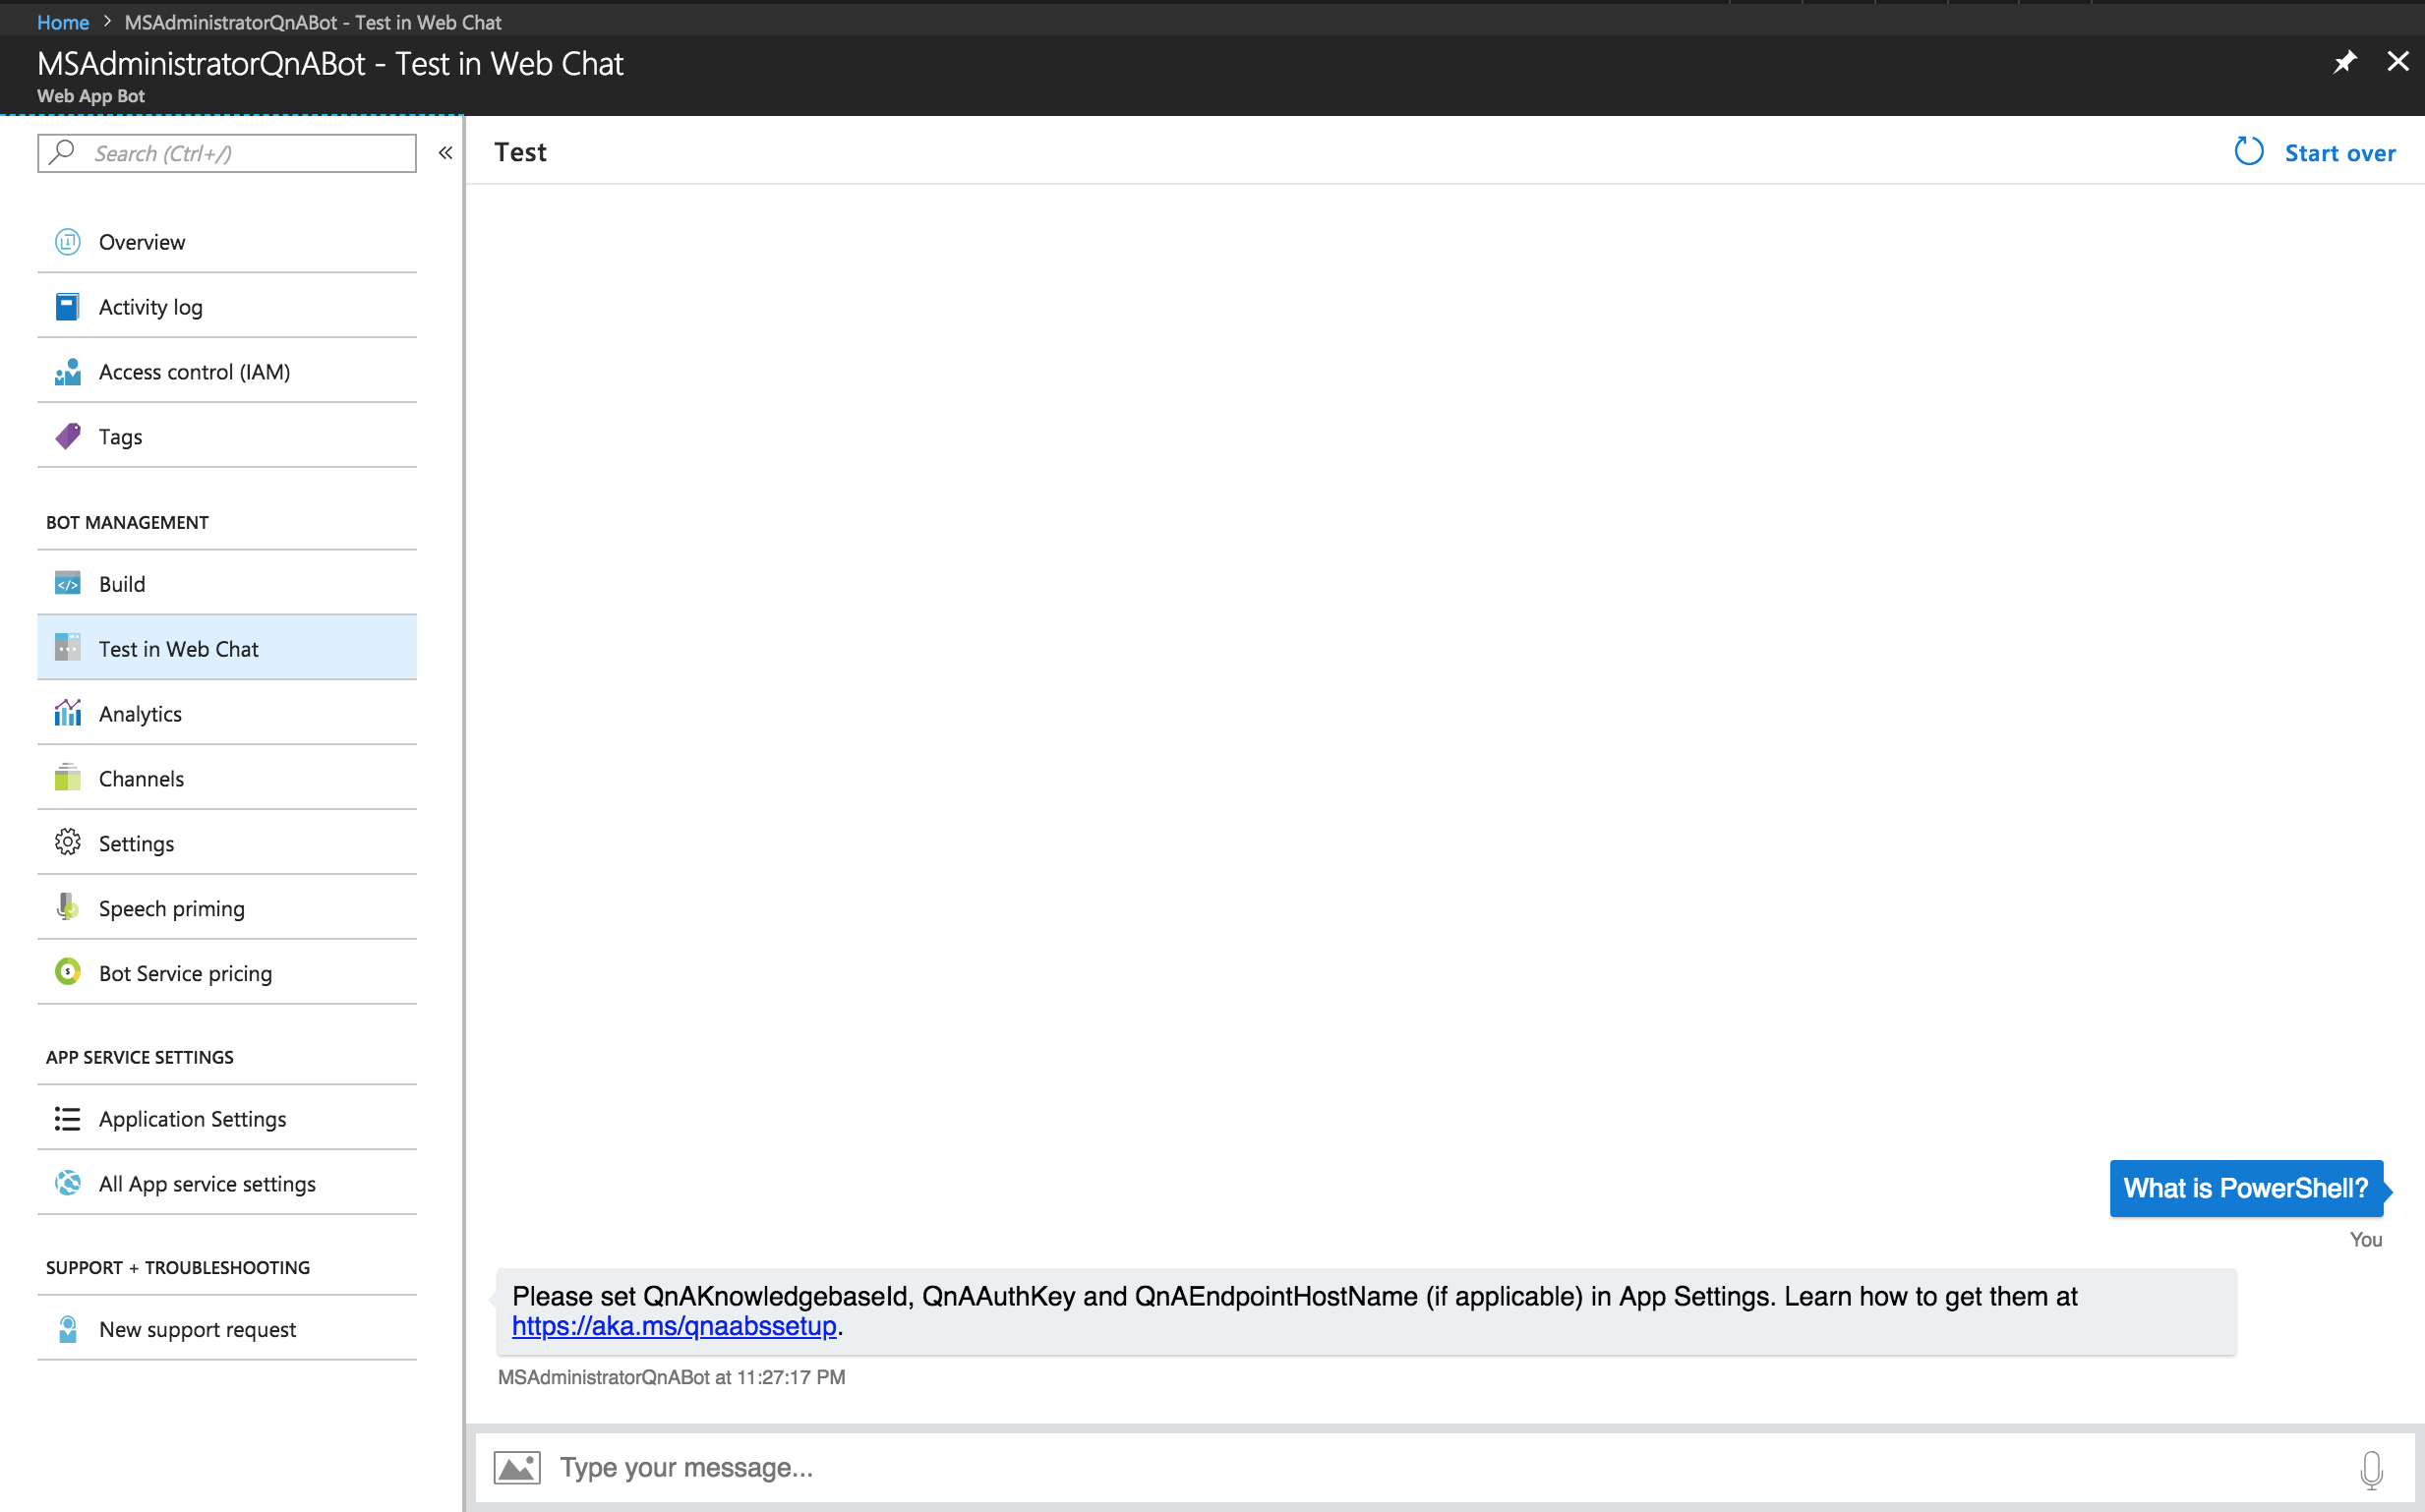The image size is (2425, 1512).
Task: Click the MSAdministratorQnABot breadcrumb text
Action: coord(313,22)
